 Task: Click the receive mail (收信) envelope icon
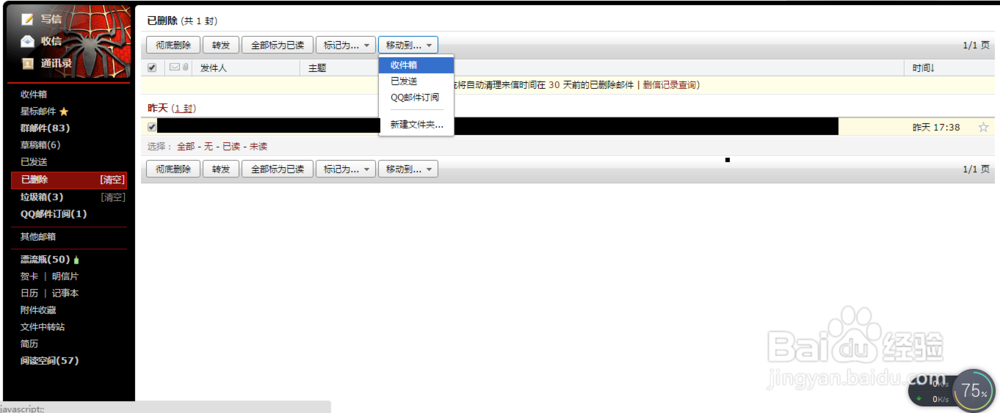point(27,41)
